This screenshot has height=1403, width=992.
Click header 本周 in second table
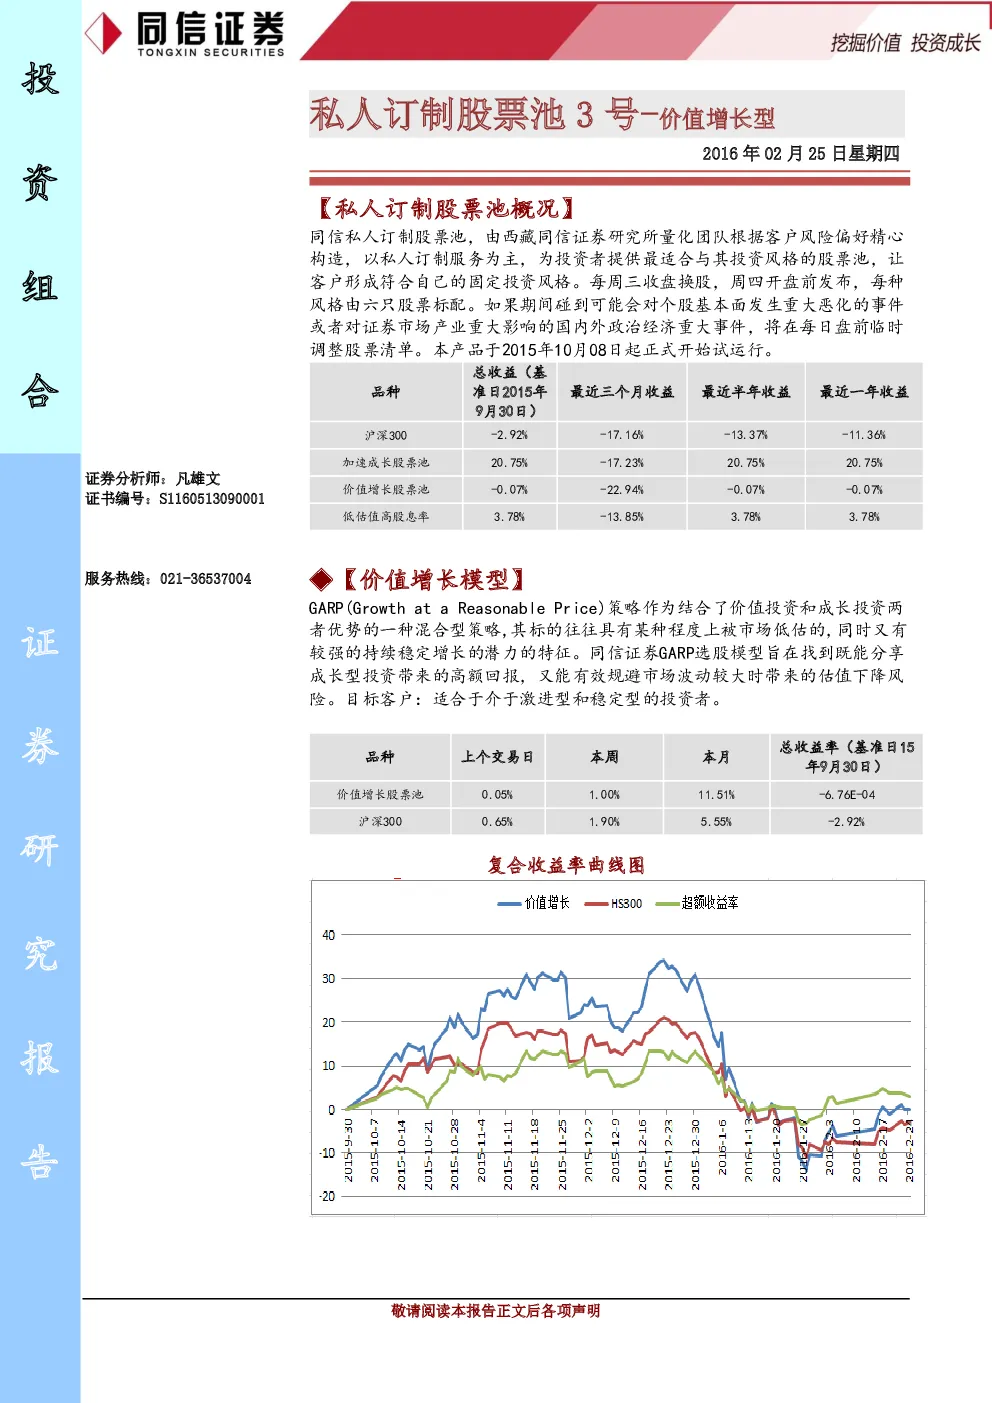pos(604,757)
